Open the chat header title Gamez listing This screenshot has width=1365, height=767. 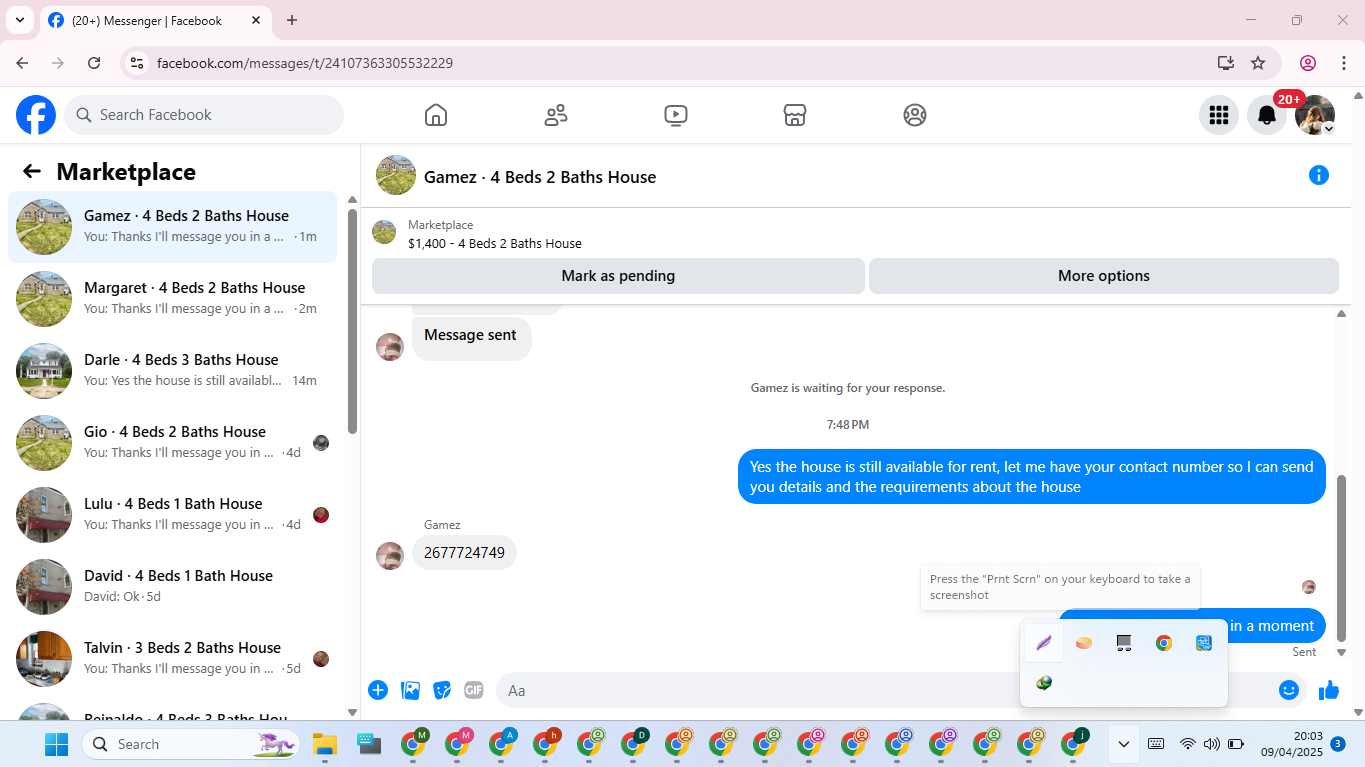click(540, 177)
